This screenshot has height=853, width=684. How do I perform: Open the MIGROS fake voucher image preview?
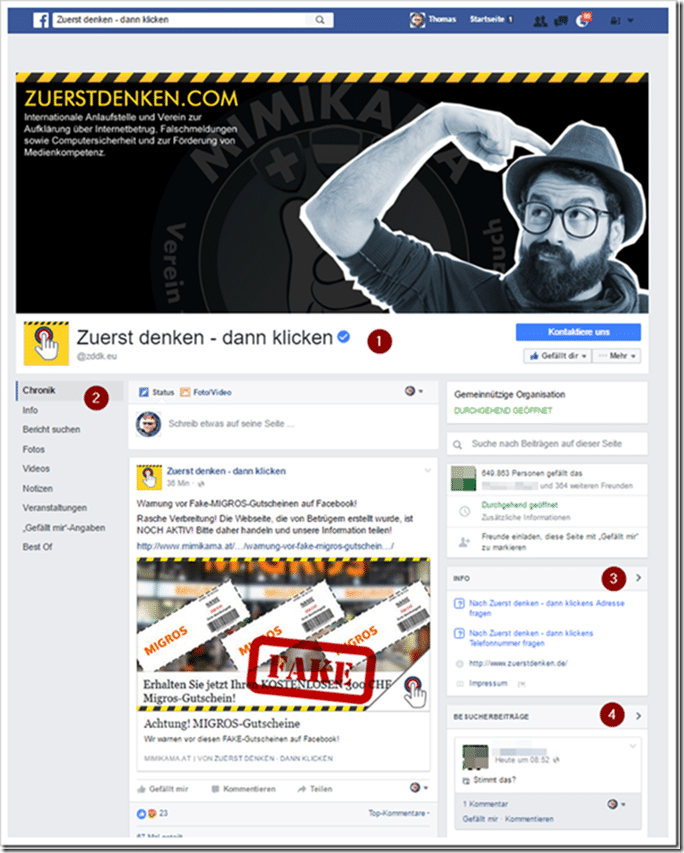(283, 635)
